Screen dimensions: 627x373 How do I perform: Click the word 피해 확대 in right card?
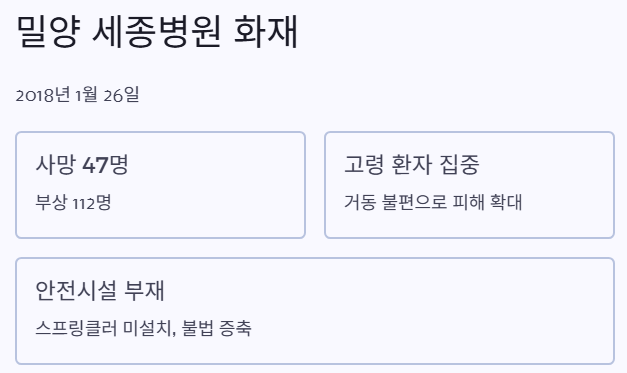point(487,202)
